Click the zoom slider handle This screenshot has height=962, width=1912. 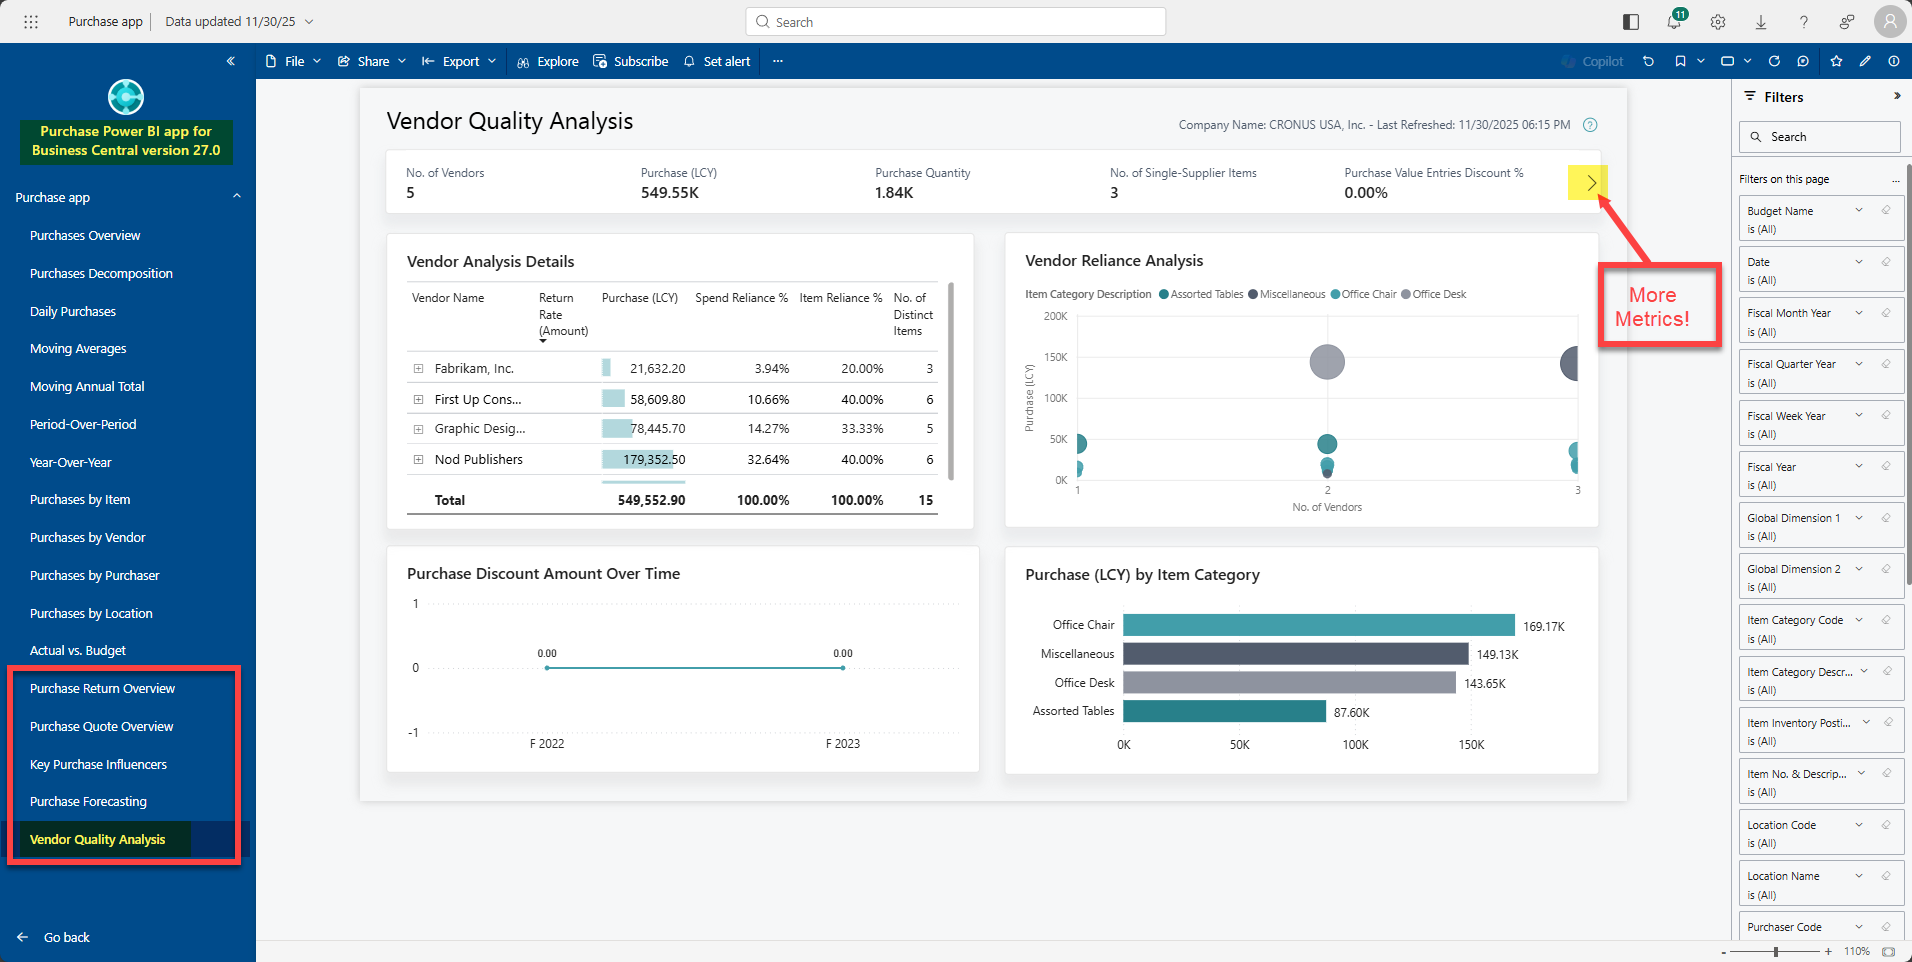(x=1776, y=951)
